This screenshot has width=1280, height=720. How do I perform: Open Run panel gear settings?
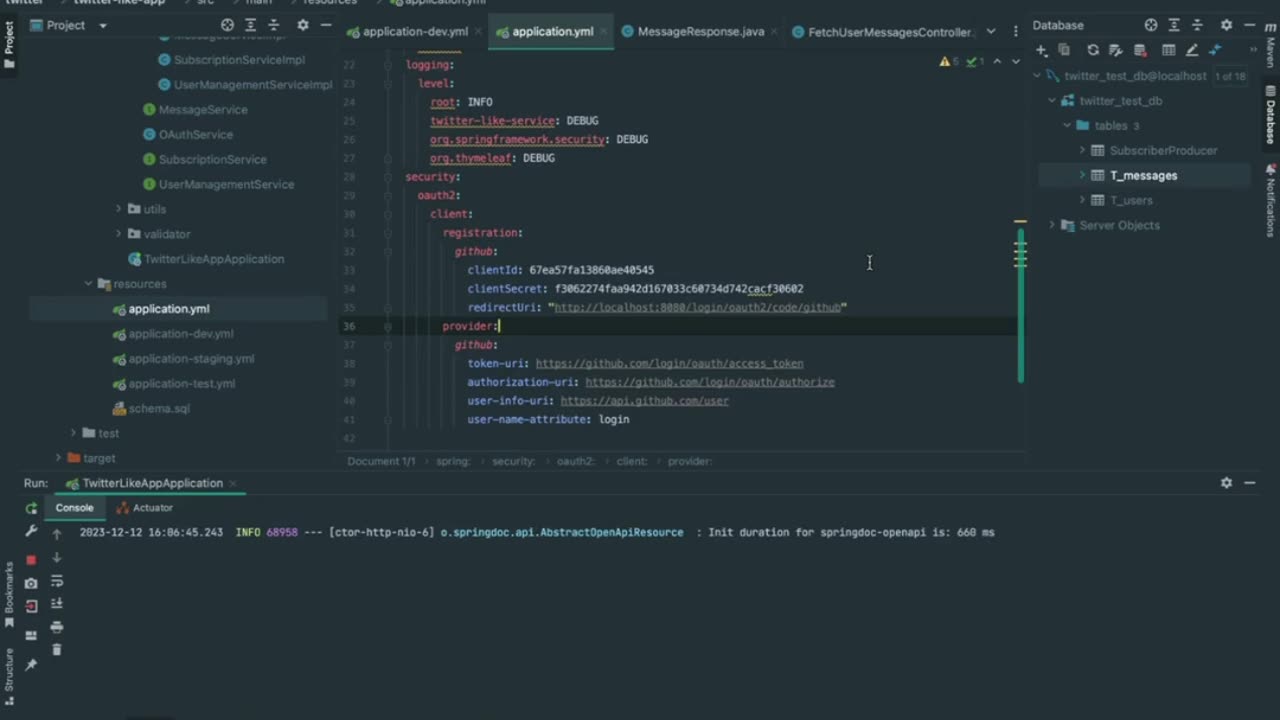point(1226,483)
